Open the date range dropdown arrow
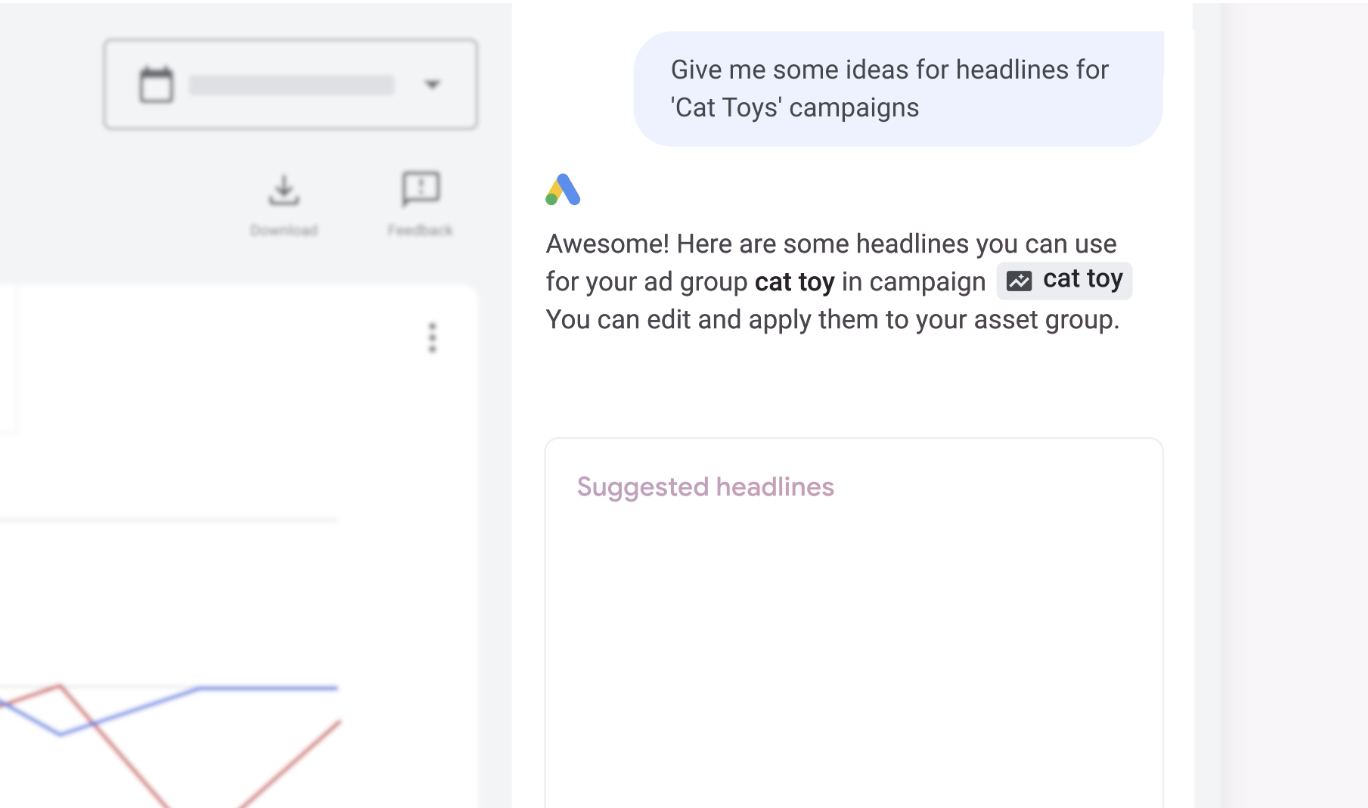 (433, 85)
